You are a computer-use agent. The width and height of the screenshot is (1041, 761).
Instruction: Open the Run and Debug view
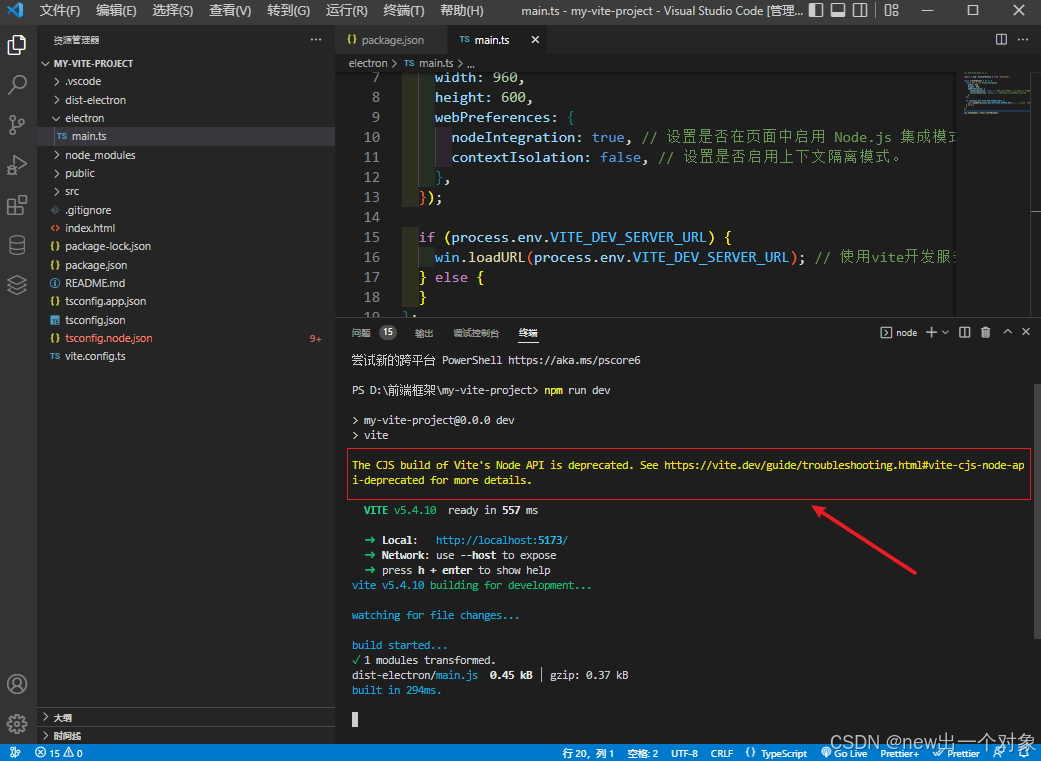17,165
